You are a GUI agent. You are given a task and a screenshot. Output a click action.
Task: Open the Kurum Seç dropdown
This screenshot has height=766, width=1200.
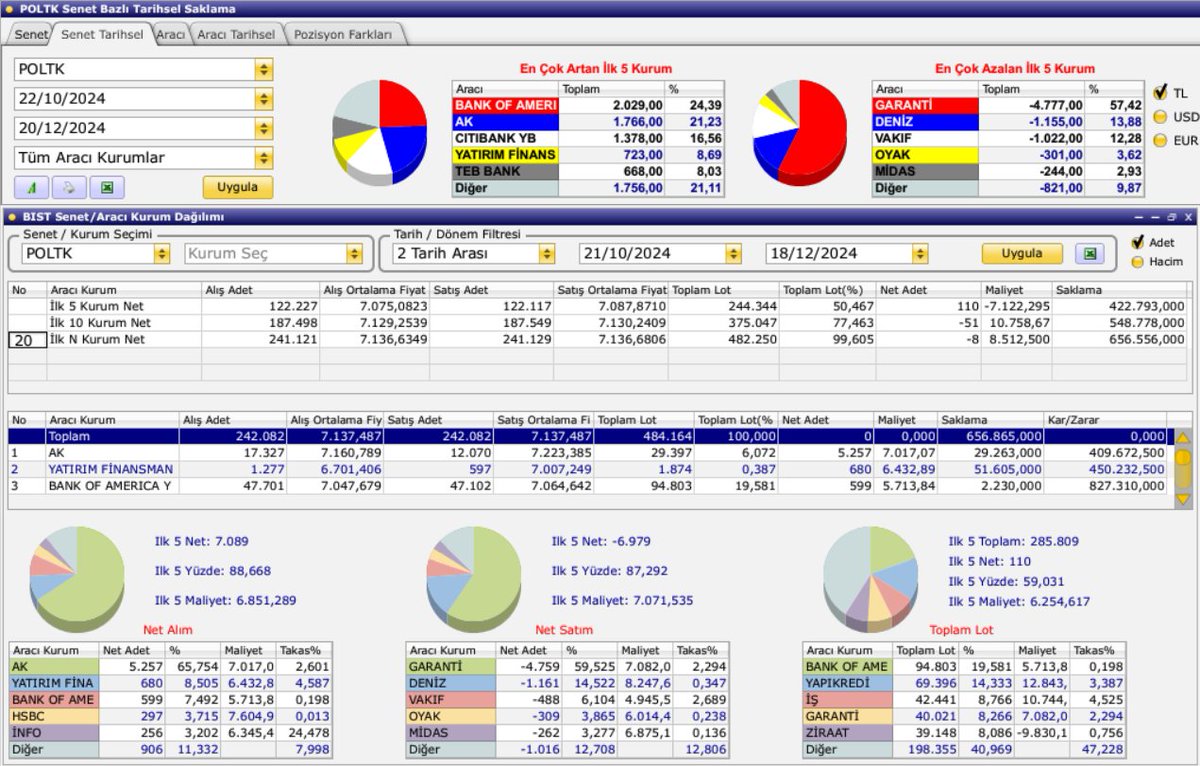[354, 254]
